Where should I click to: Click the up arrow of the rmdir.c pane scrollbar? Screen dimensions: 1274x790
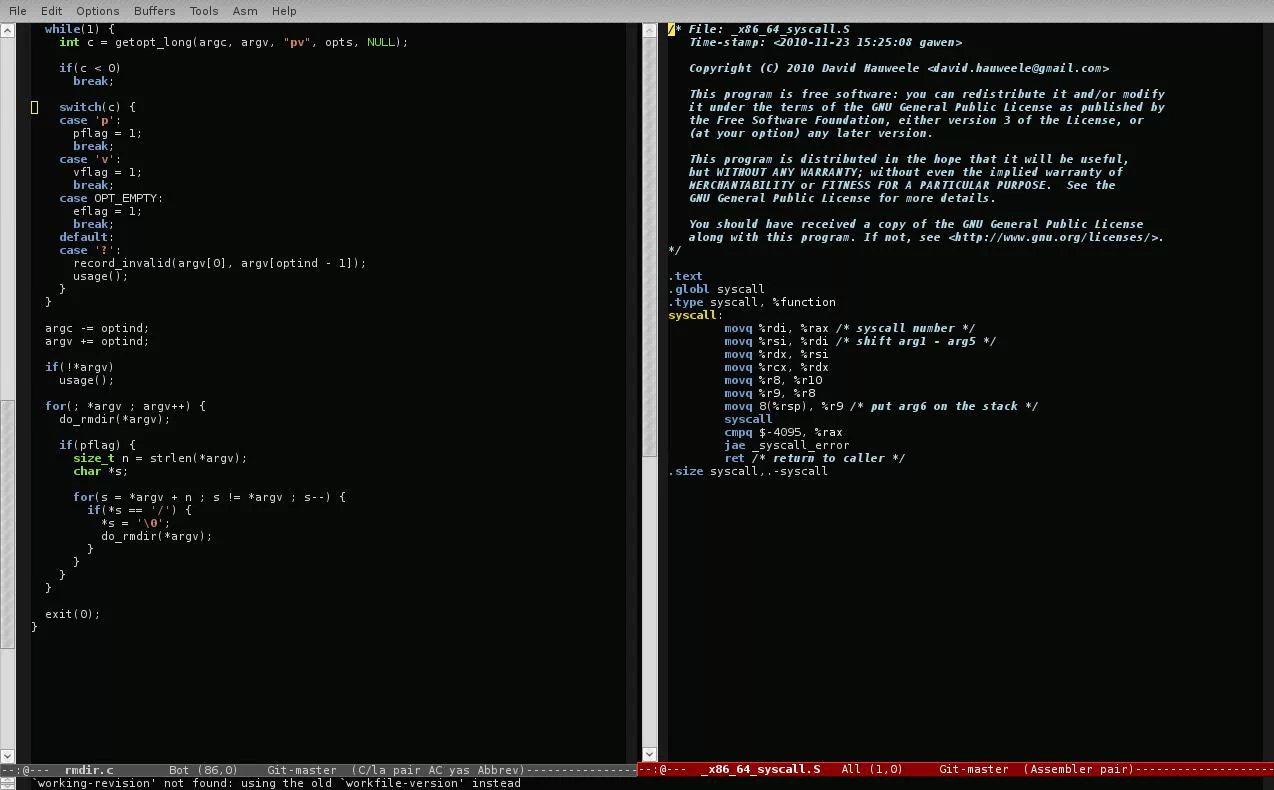click(7, 30)
